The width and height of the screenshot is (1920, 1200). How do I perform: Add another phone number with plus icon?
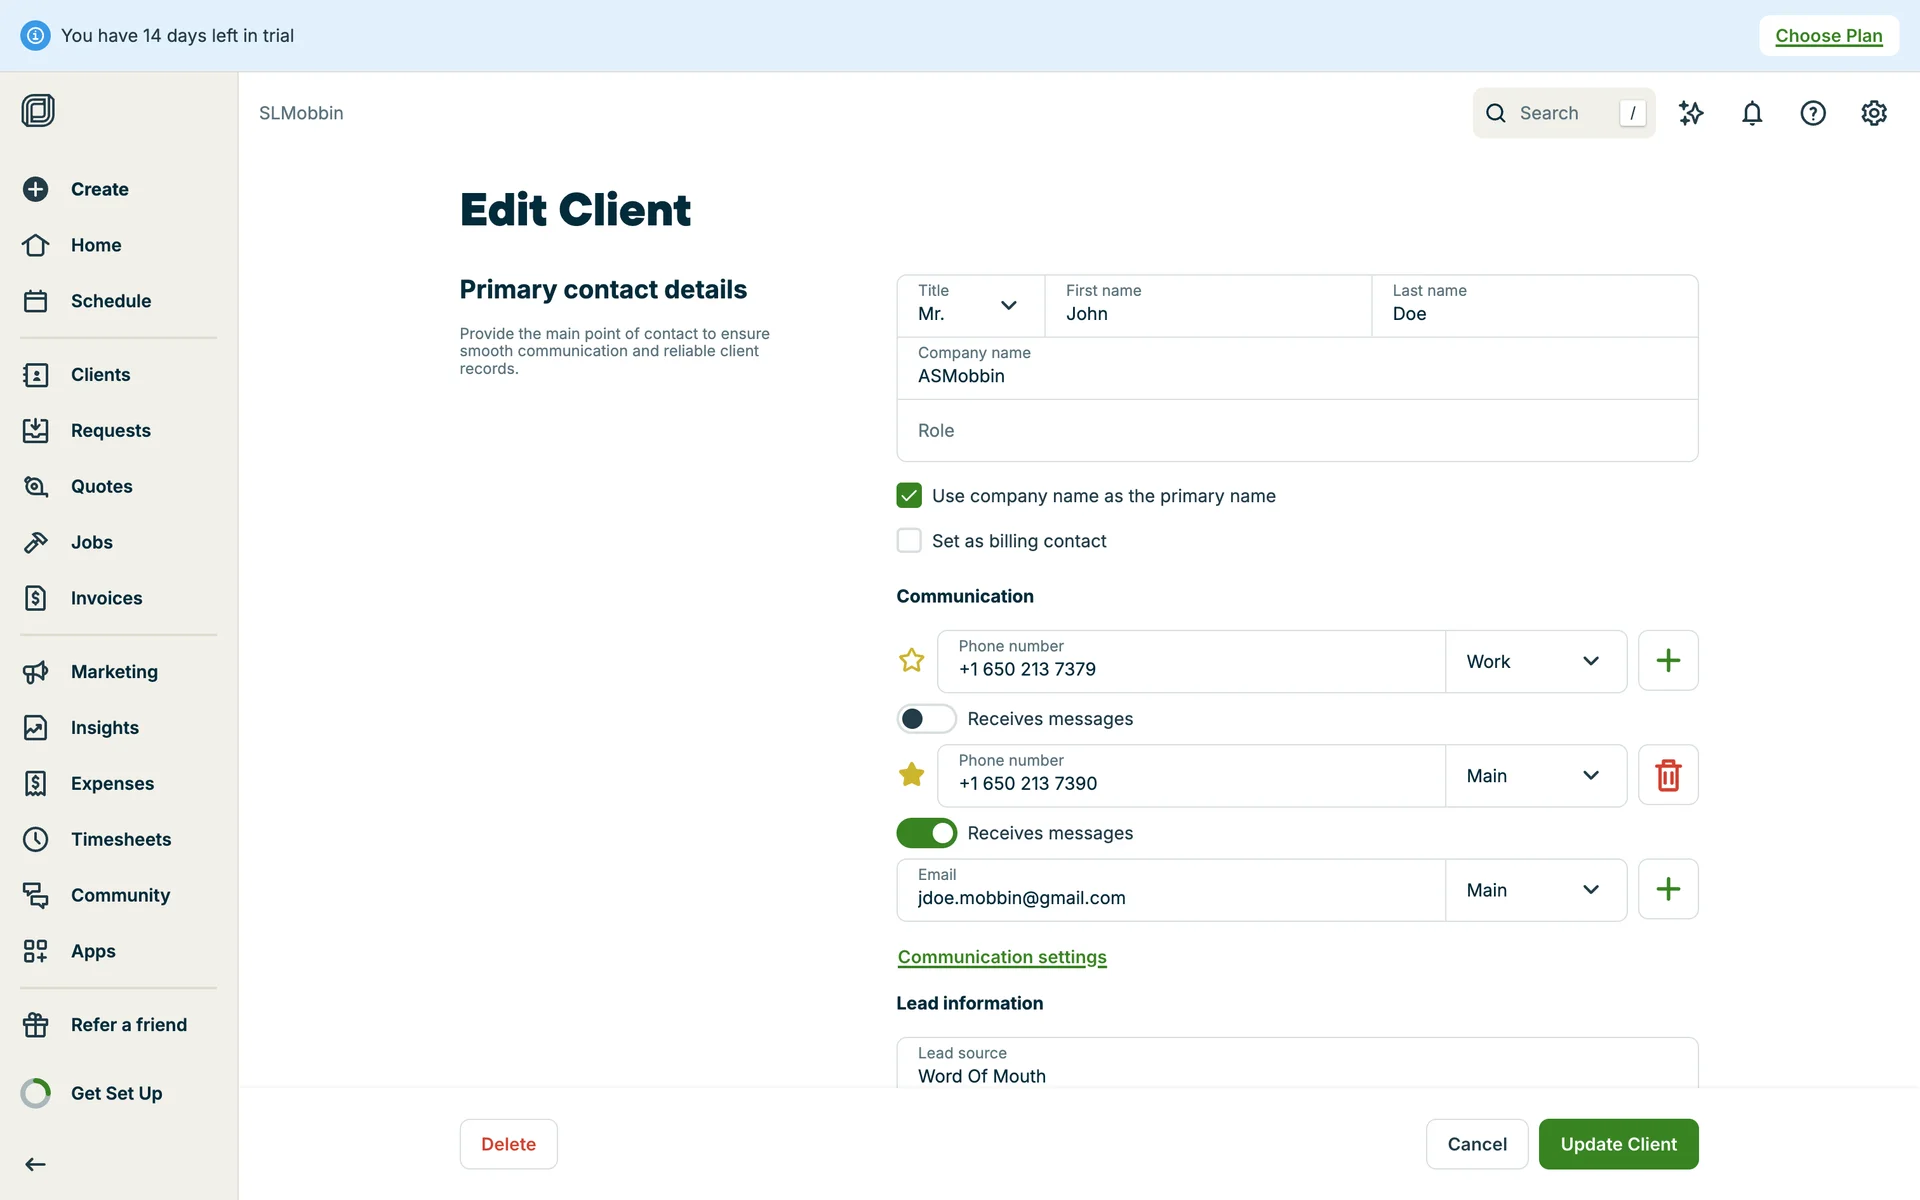click(1668, 661)
